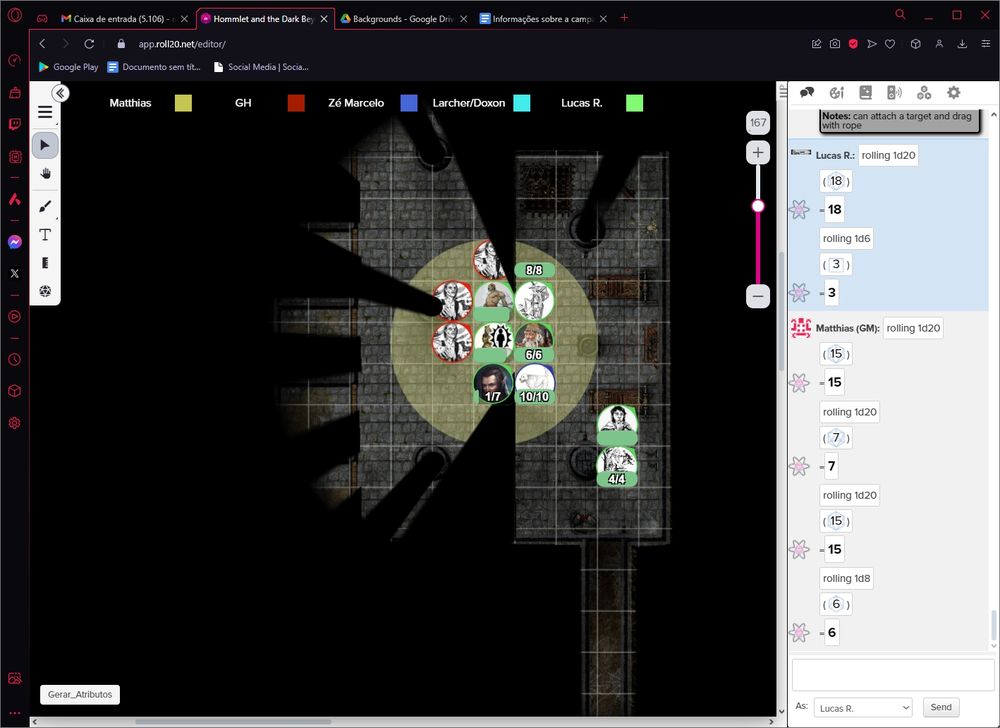Viewport: 1000px width, 728px height.
Task: Select the token showing 10/10
Action: 534,383
